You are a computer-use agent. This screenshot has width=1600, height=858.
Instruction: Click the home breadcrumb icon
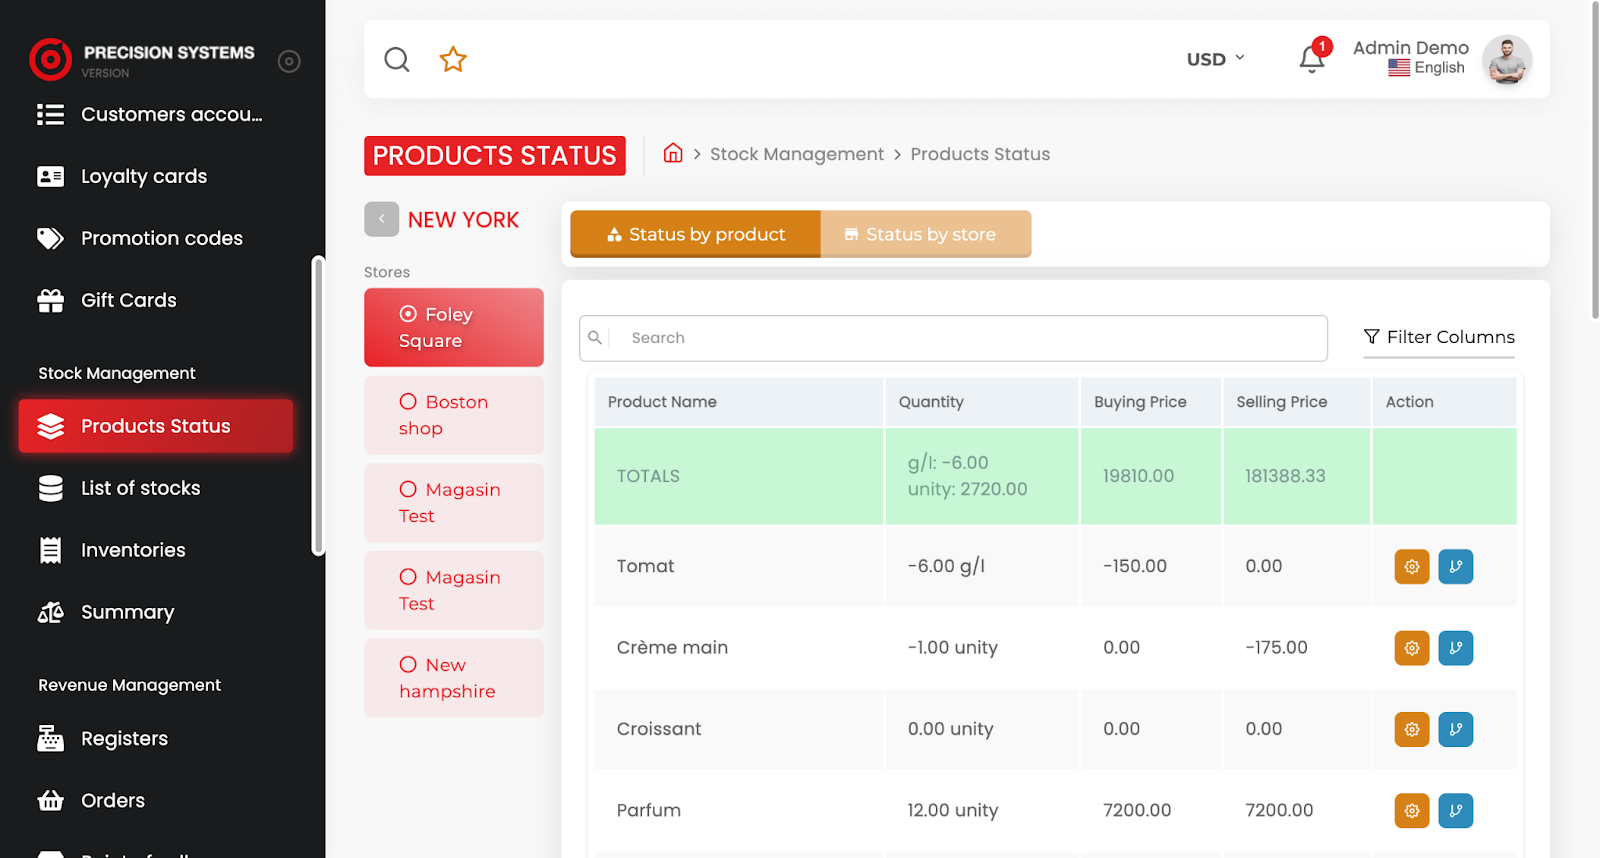(673, 153)
